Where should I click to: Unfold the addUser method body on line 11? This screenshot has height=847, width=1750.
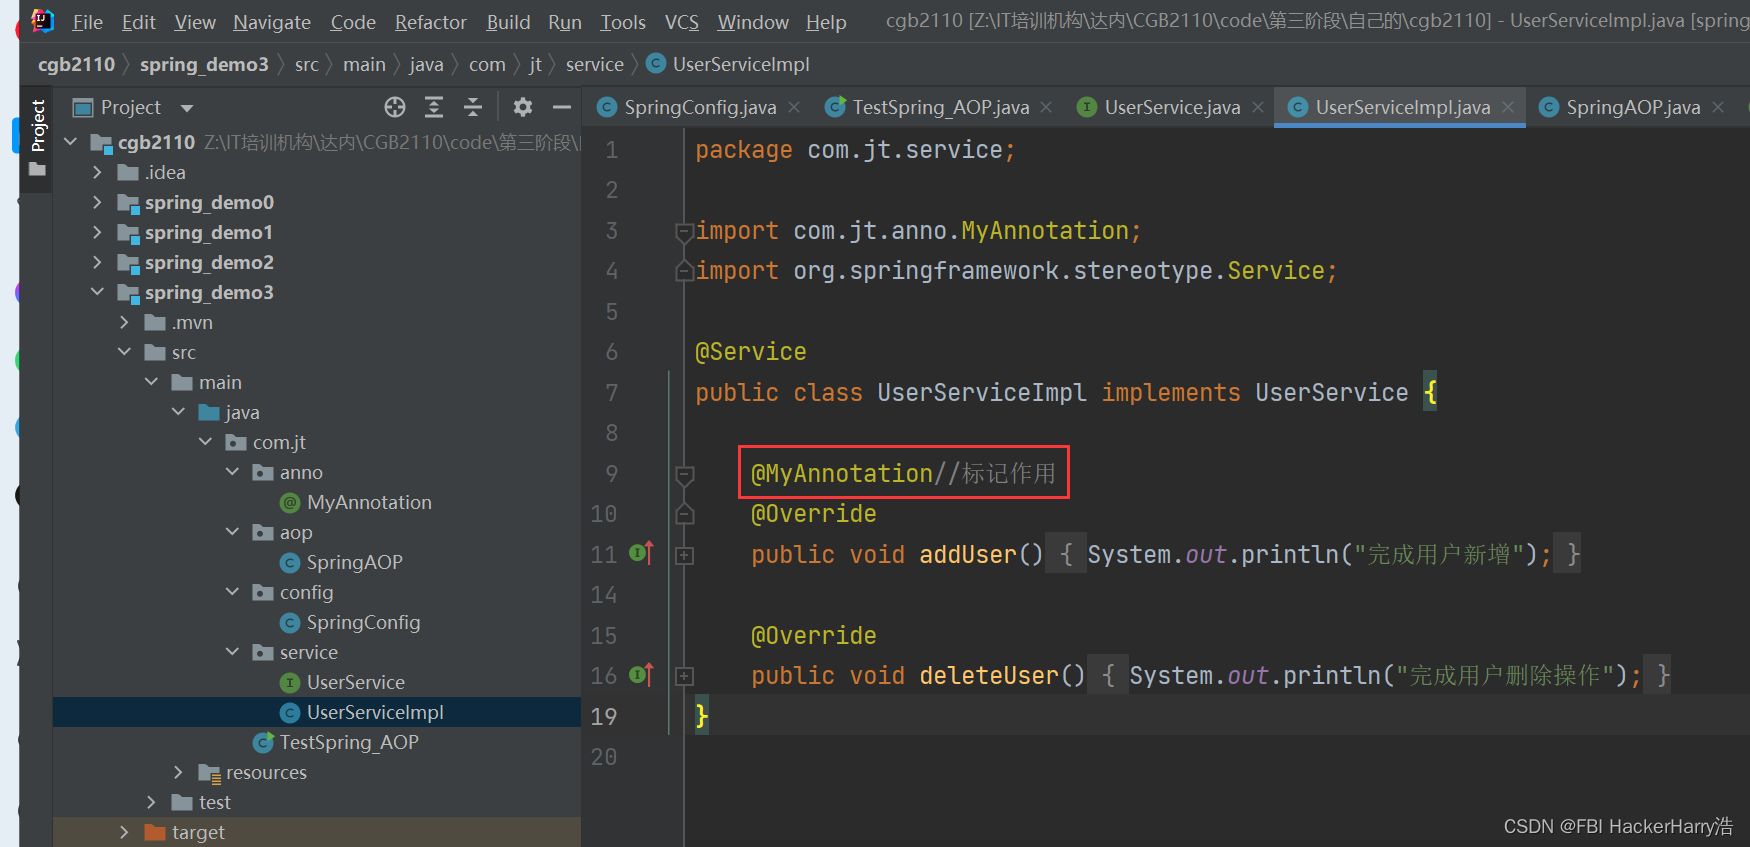tap(685, 555)
